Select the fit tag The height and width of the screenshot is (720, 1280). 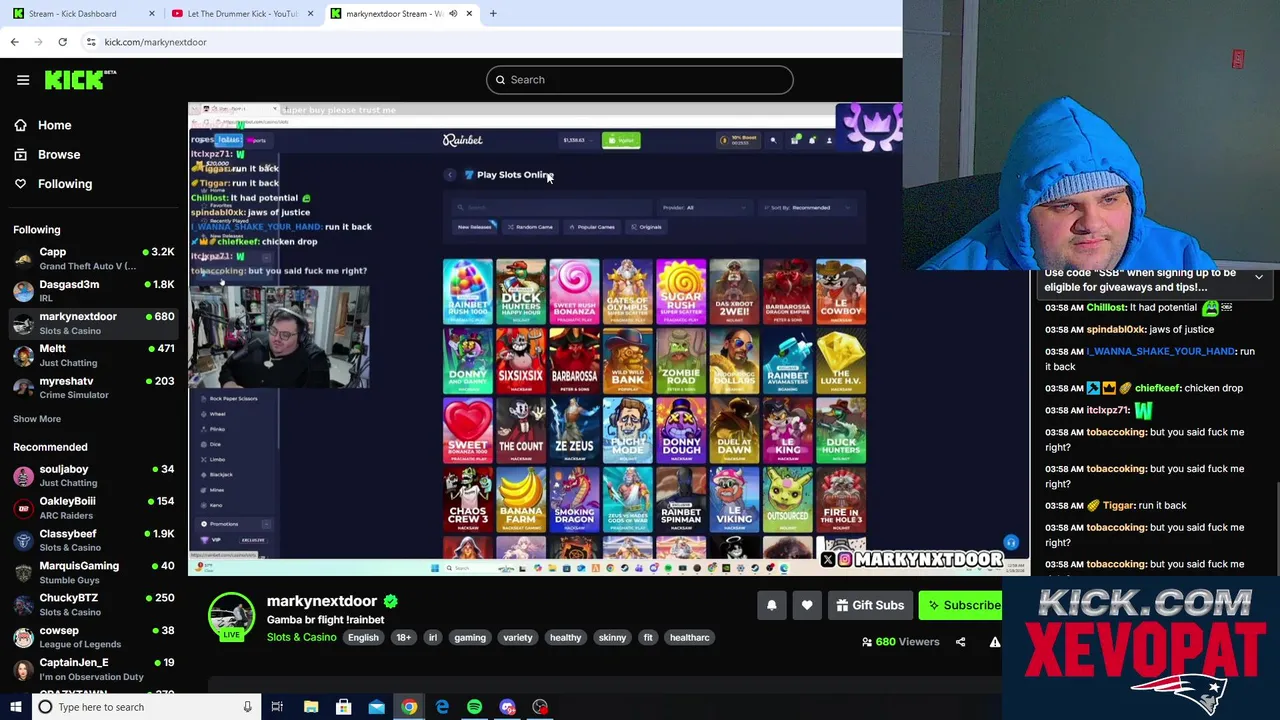pos(648,638)
